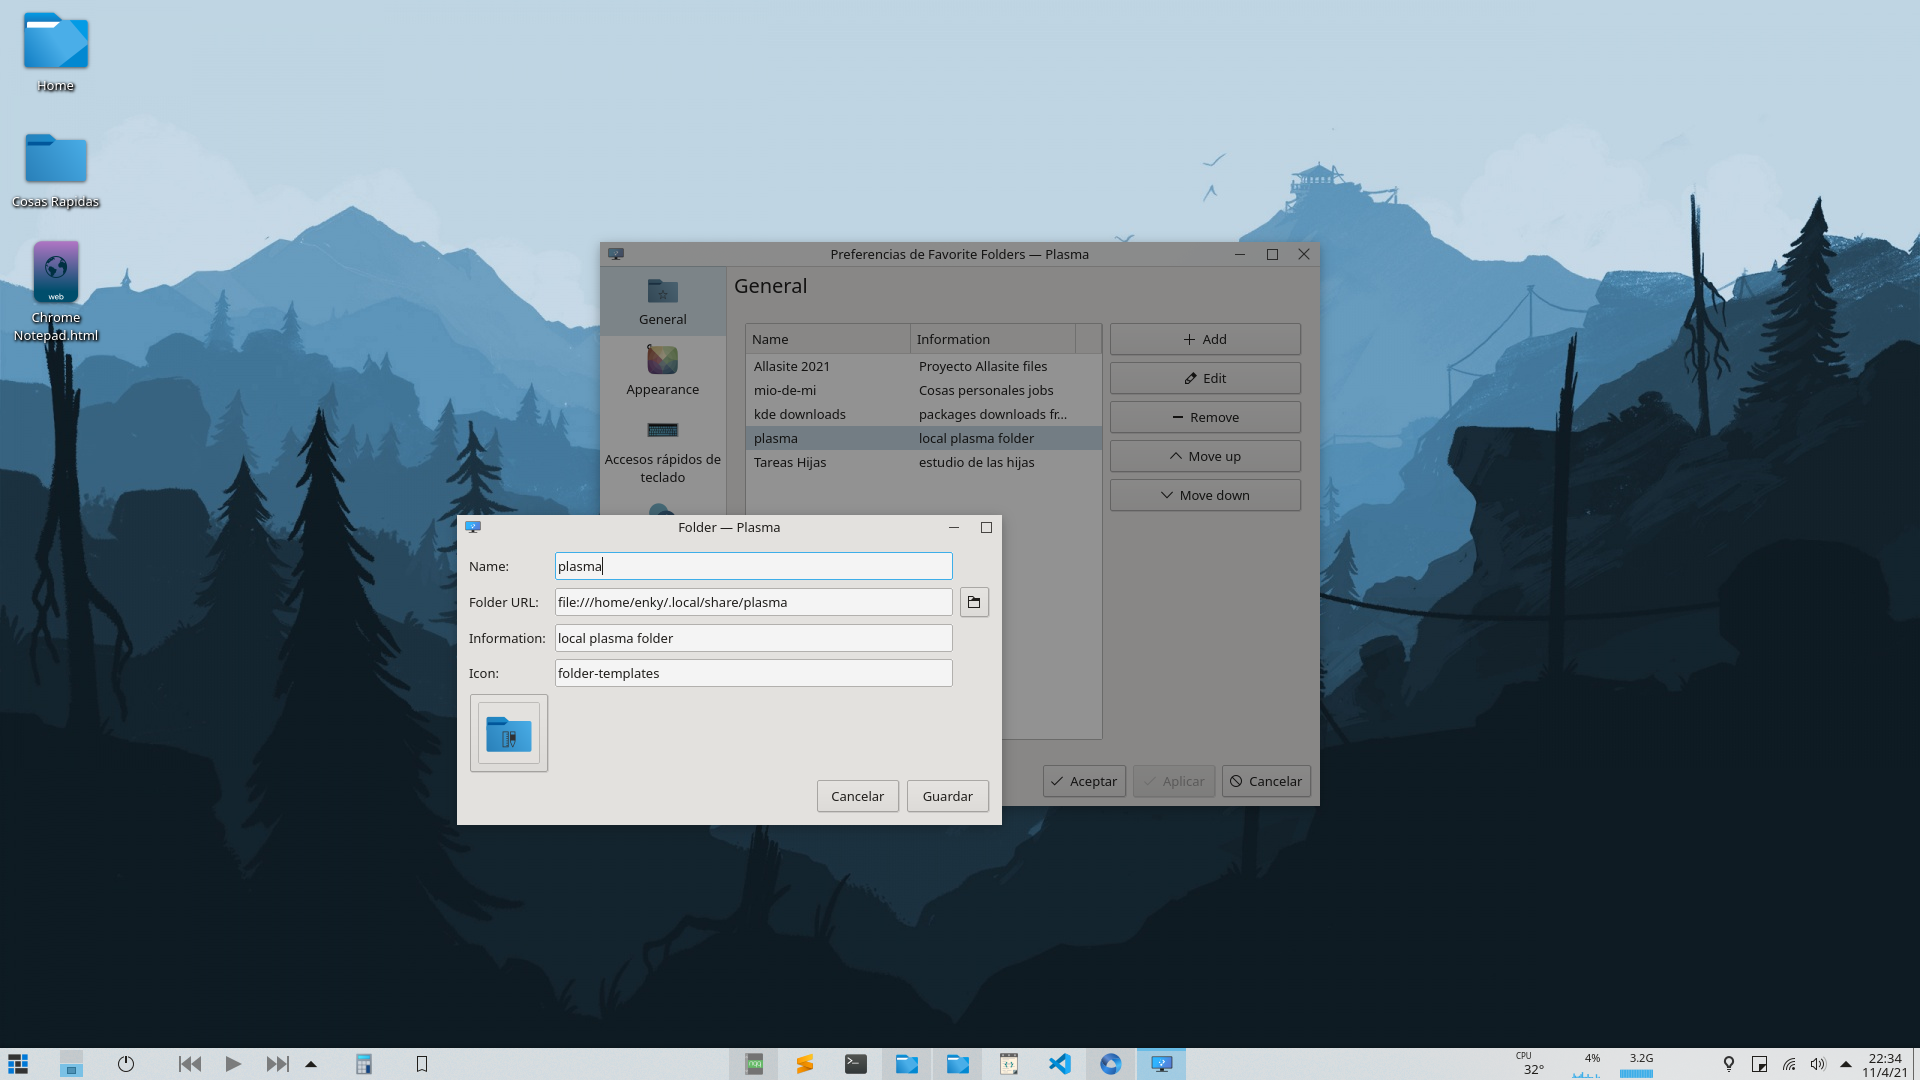Select the General category in the sidebar
Viewport: 1920px width, 1080px height.
point(663,301)
